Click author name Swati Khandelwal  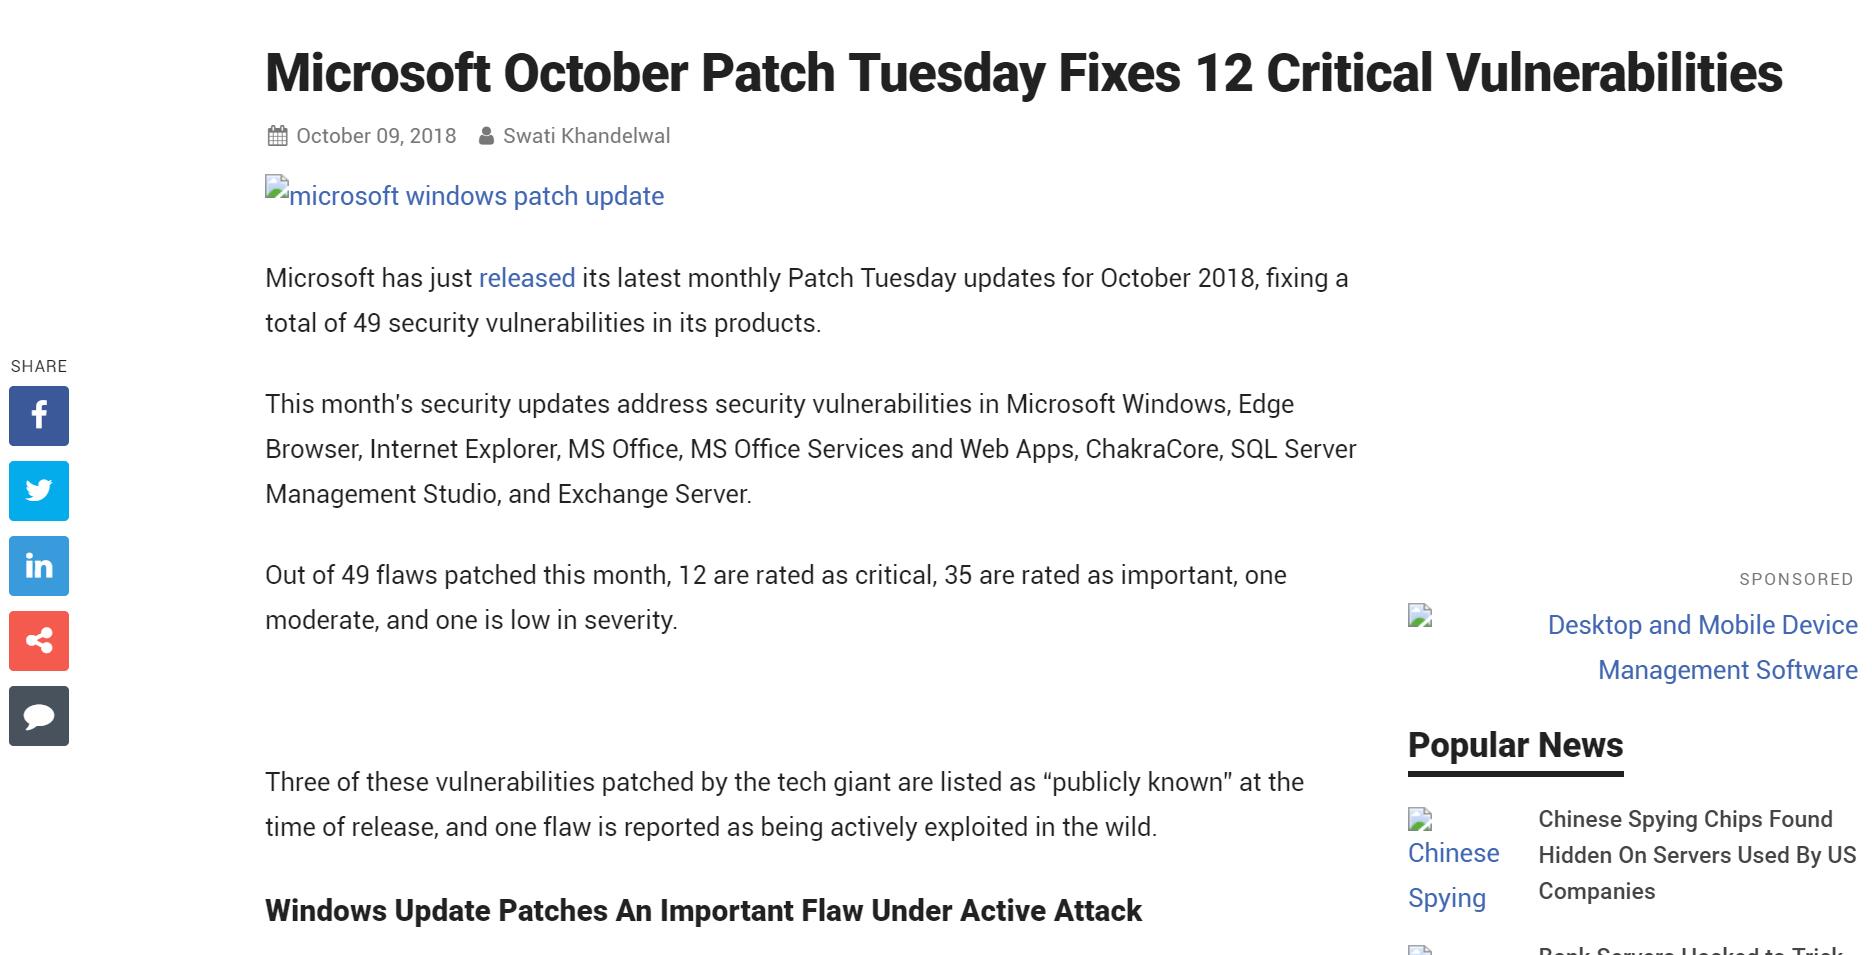[586, 136]
